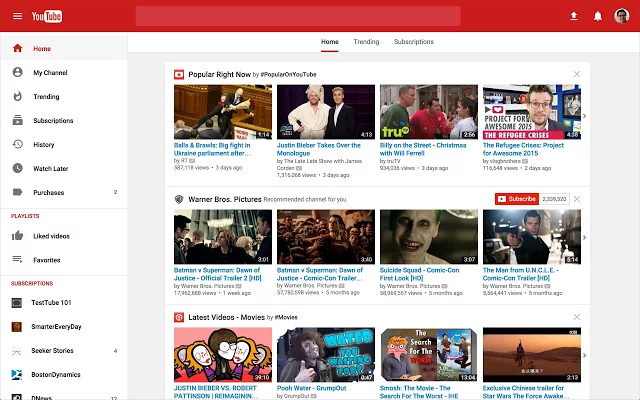This screenshot has width=640, height=400.
Task: Open Suicide Squad Comic-Con First Look link
Action: click(419, 274)
